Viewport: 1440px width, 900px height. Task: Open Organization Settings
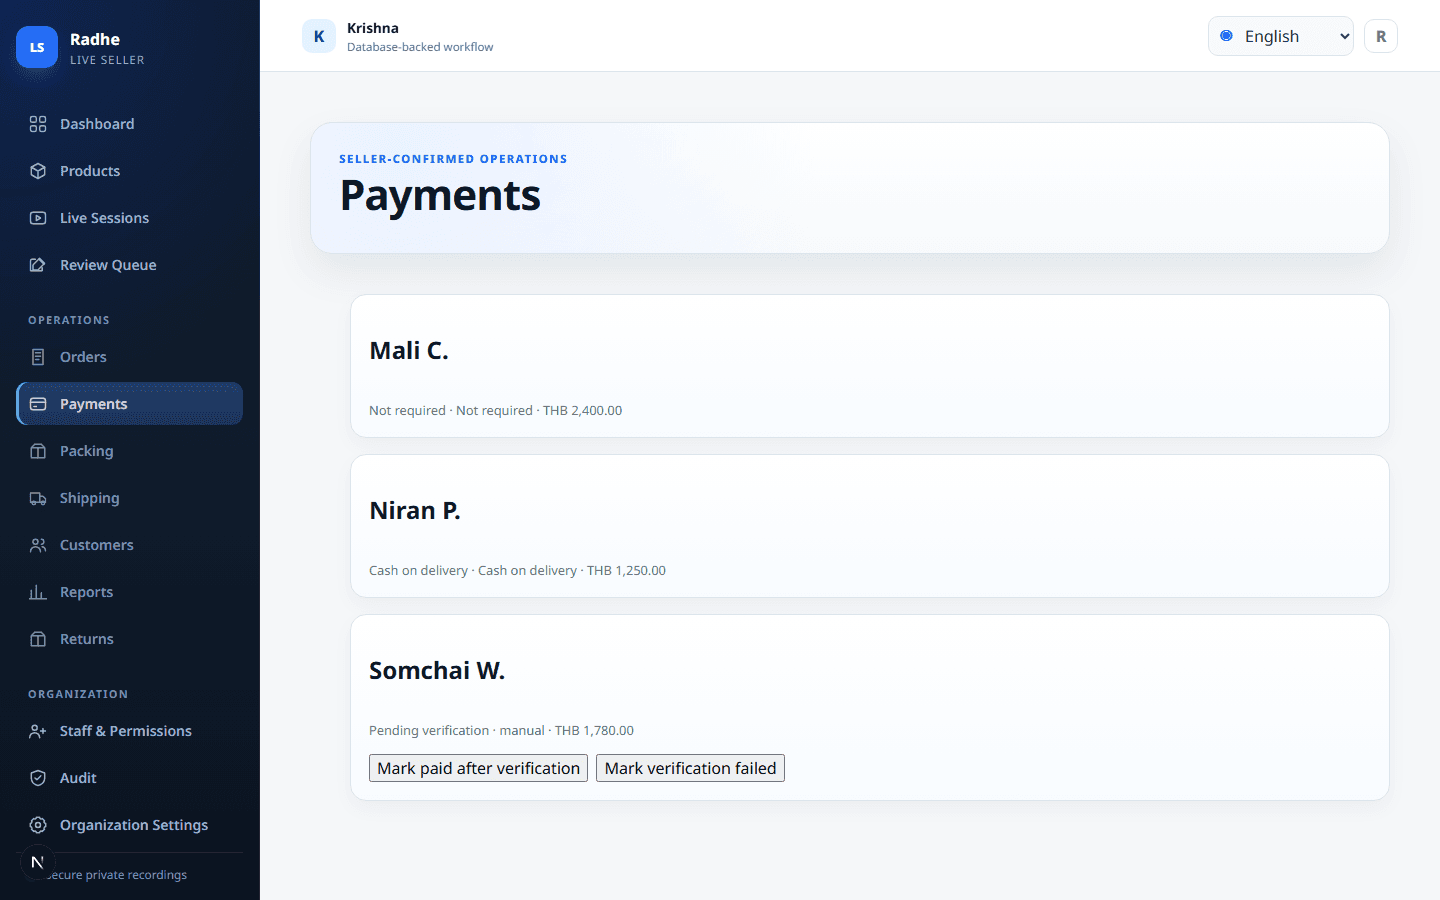coord(129,825)
